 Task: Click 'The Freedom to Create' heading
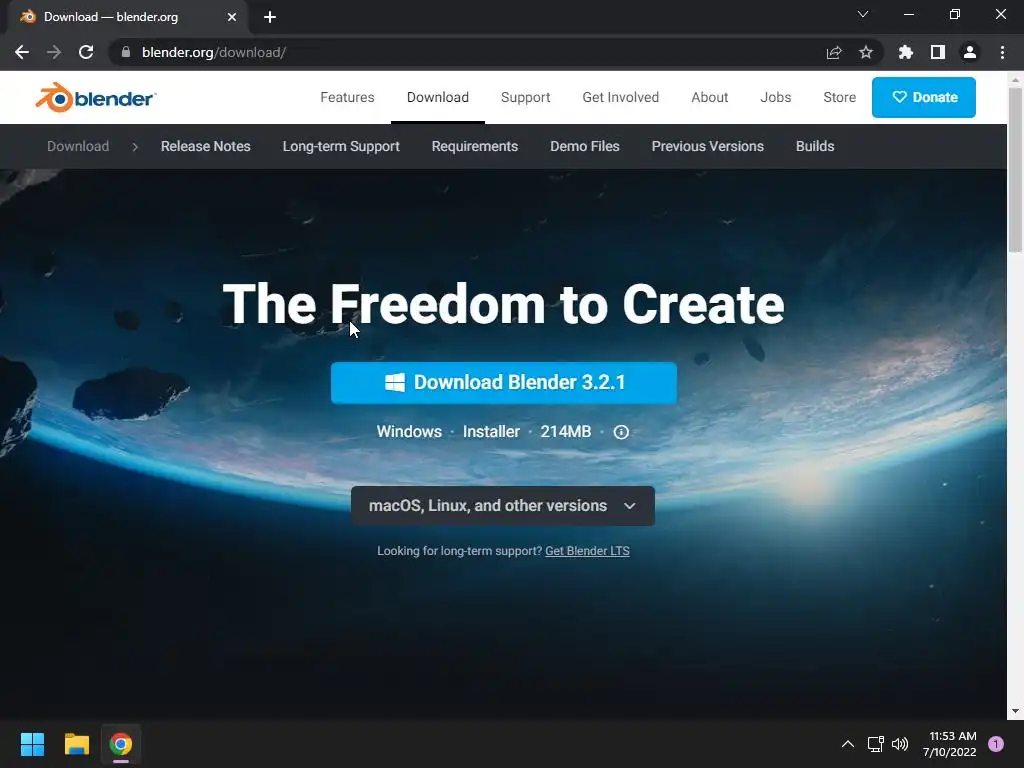click(x=504, y=304)
